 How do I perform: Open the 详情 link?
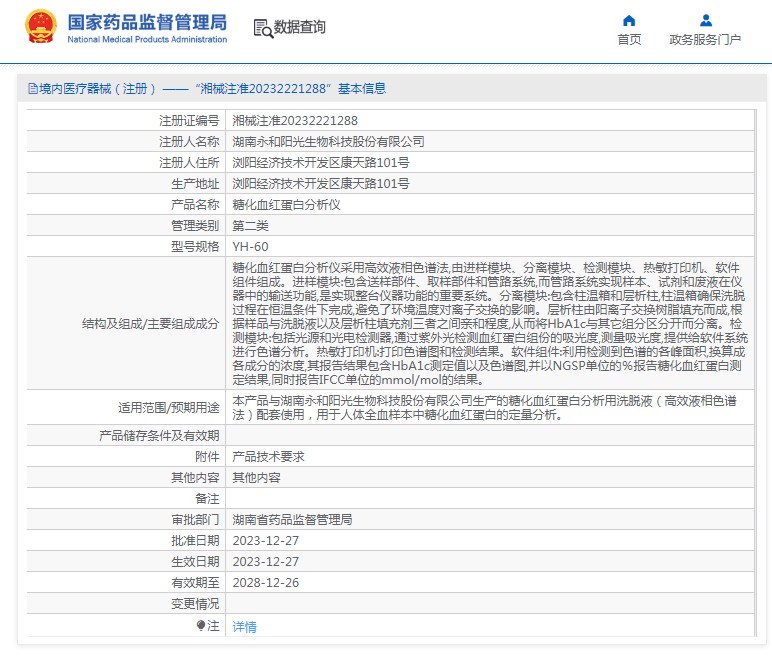pos(244,626)
